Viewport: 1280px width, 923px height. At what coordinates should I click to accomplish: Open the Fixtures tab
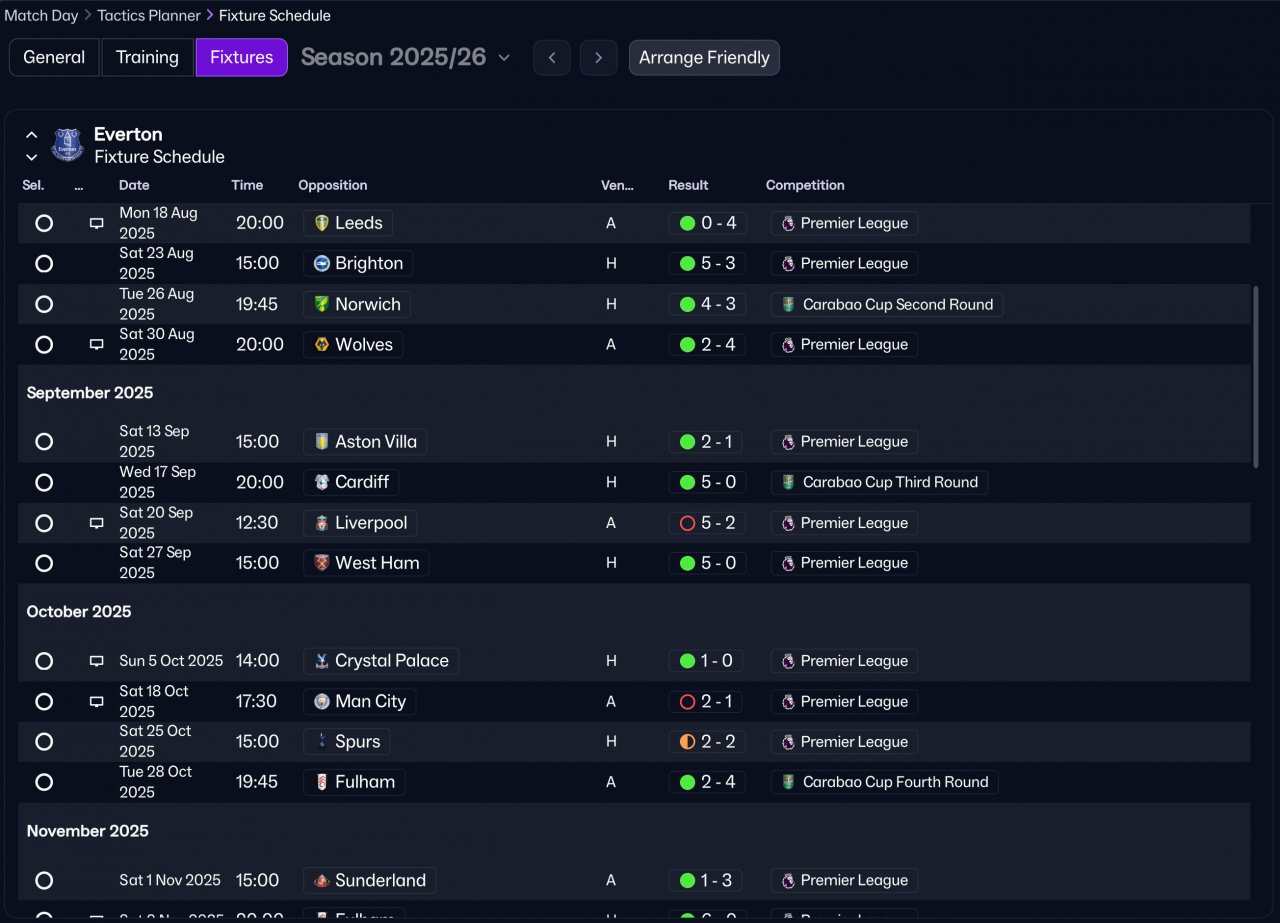tap(242, 58)
